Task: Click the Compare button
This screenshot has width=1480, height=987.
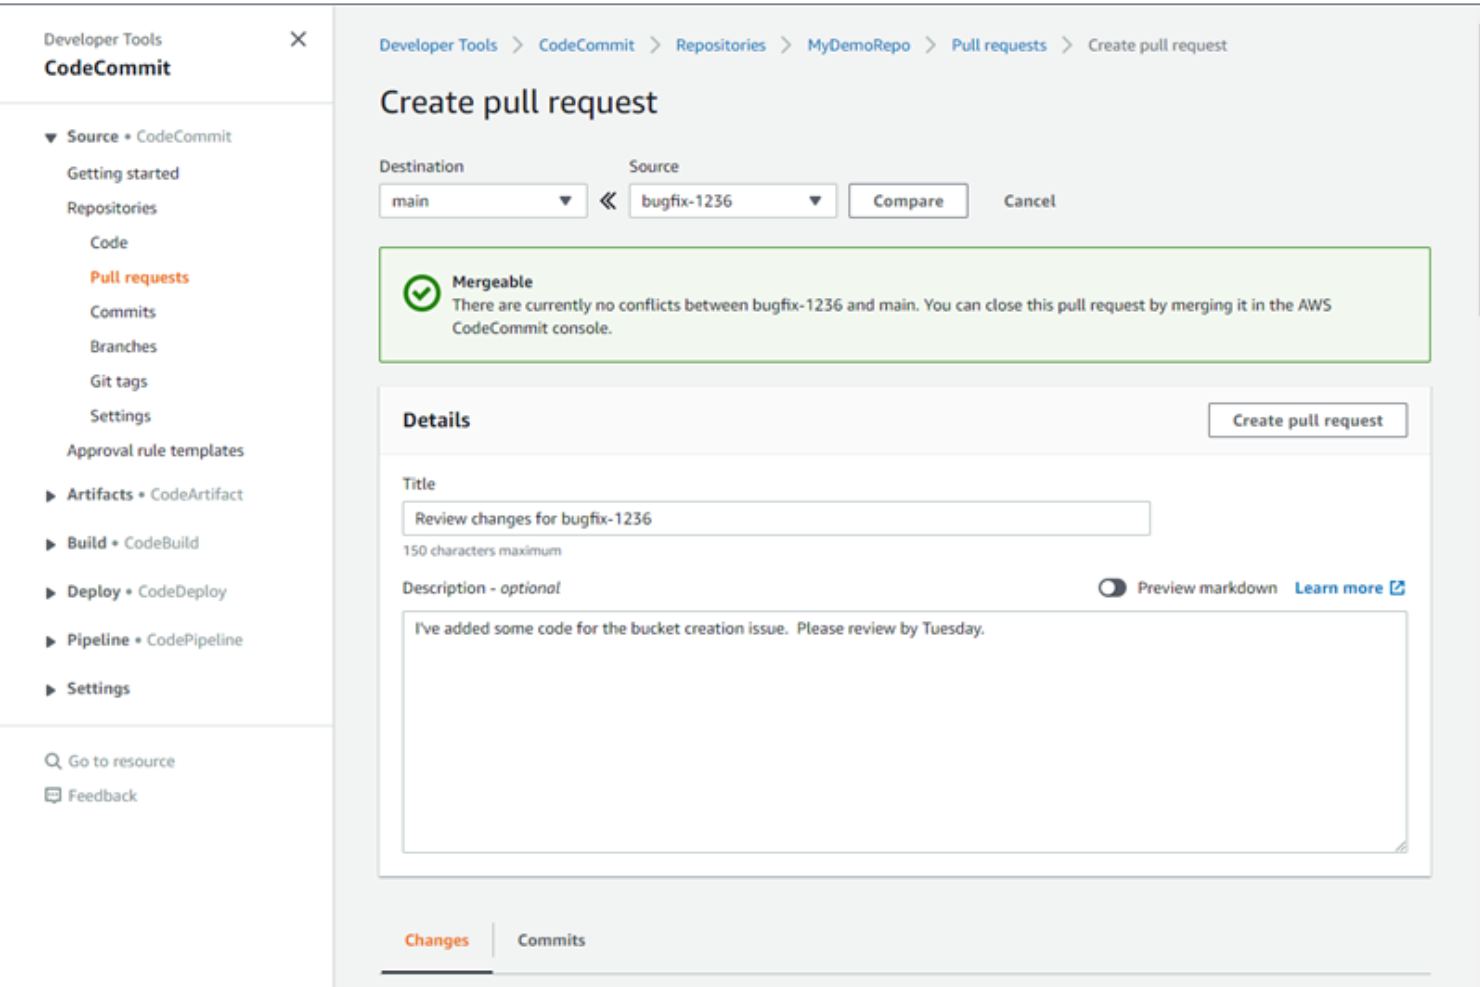Action: click(x=907, y=200)
